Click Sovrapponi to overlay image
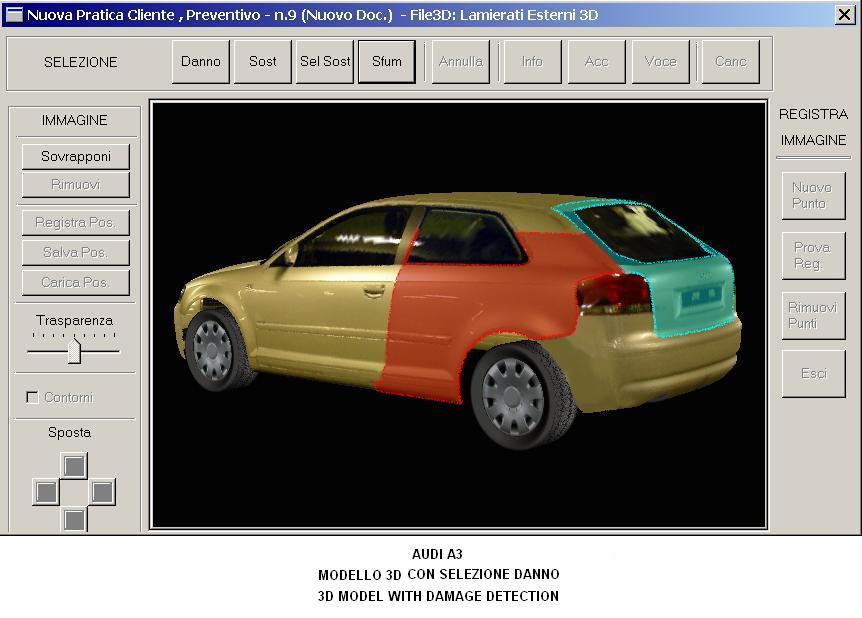862x618 pixels. 76,157
